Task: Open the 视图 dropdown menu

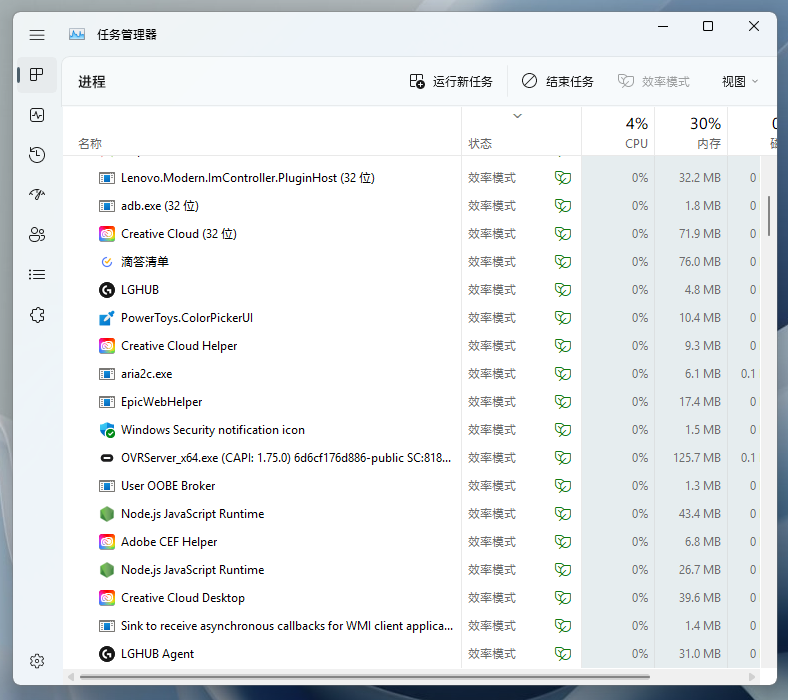Action: click(740, 81)
